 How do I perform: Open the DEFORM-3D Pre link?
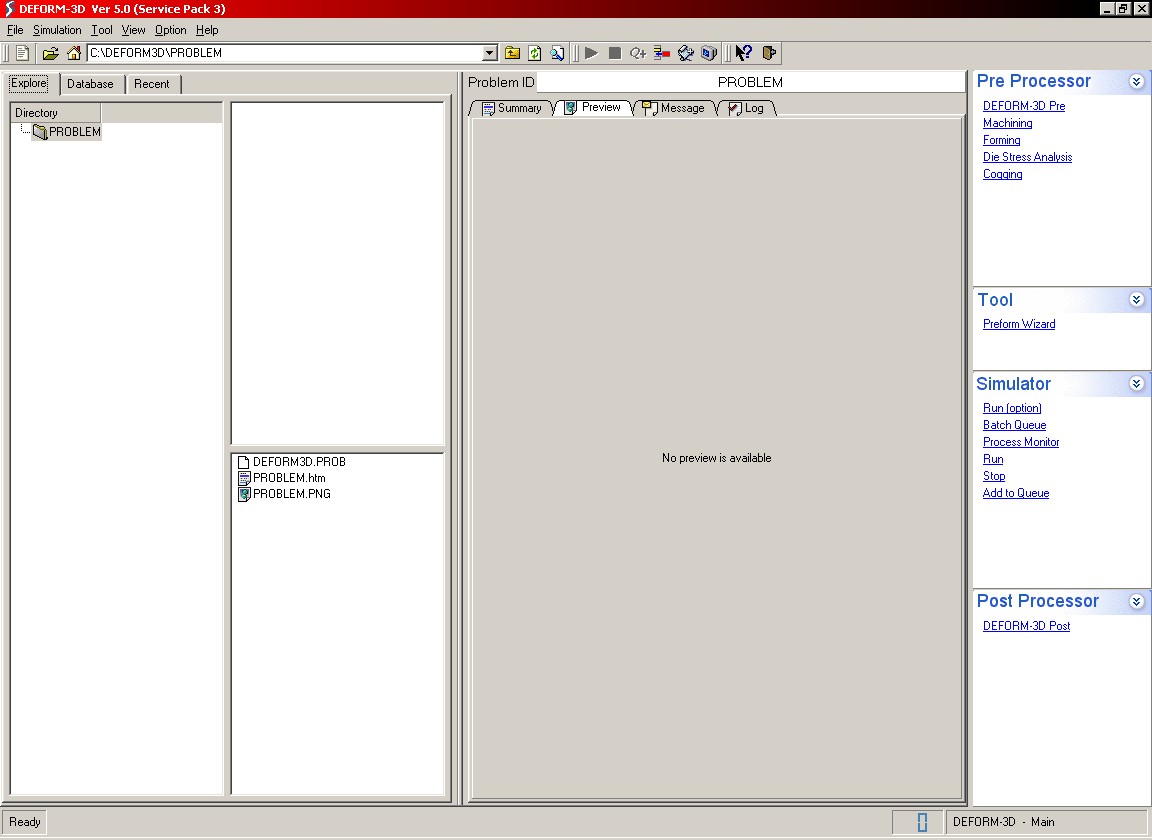tap(1023, 106)
